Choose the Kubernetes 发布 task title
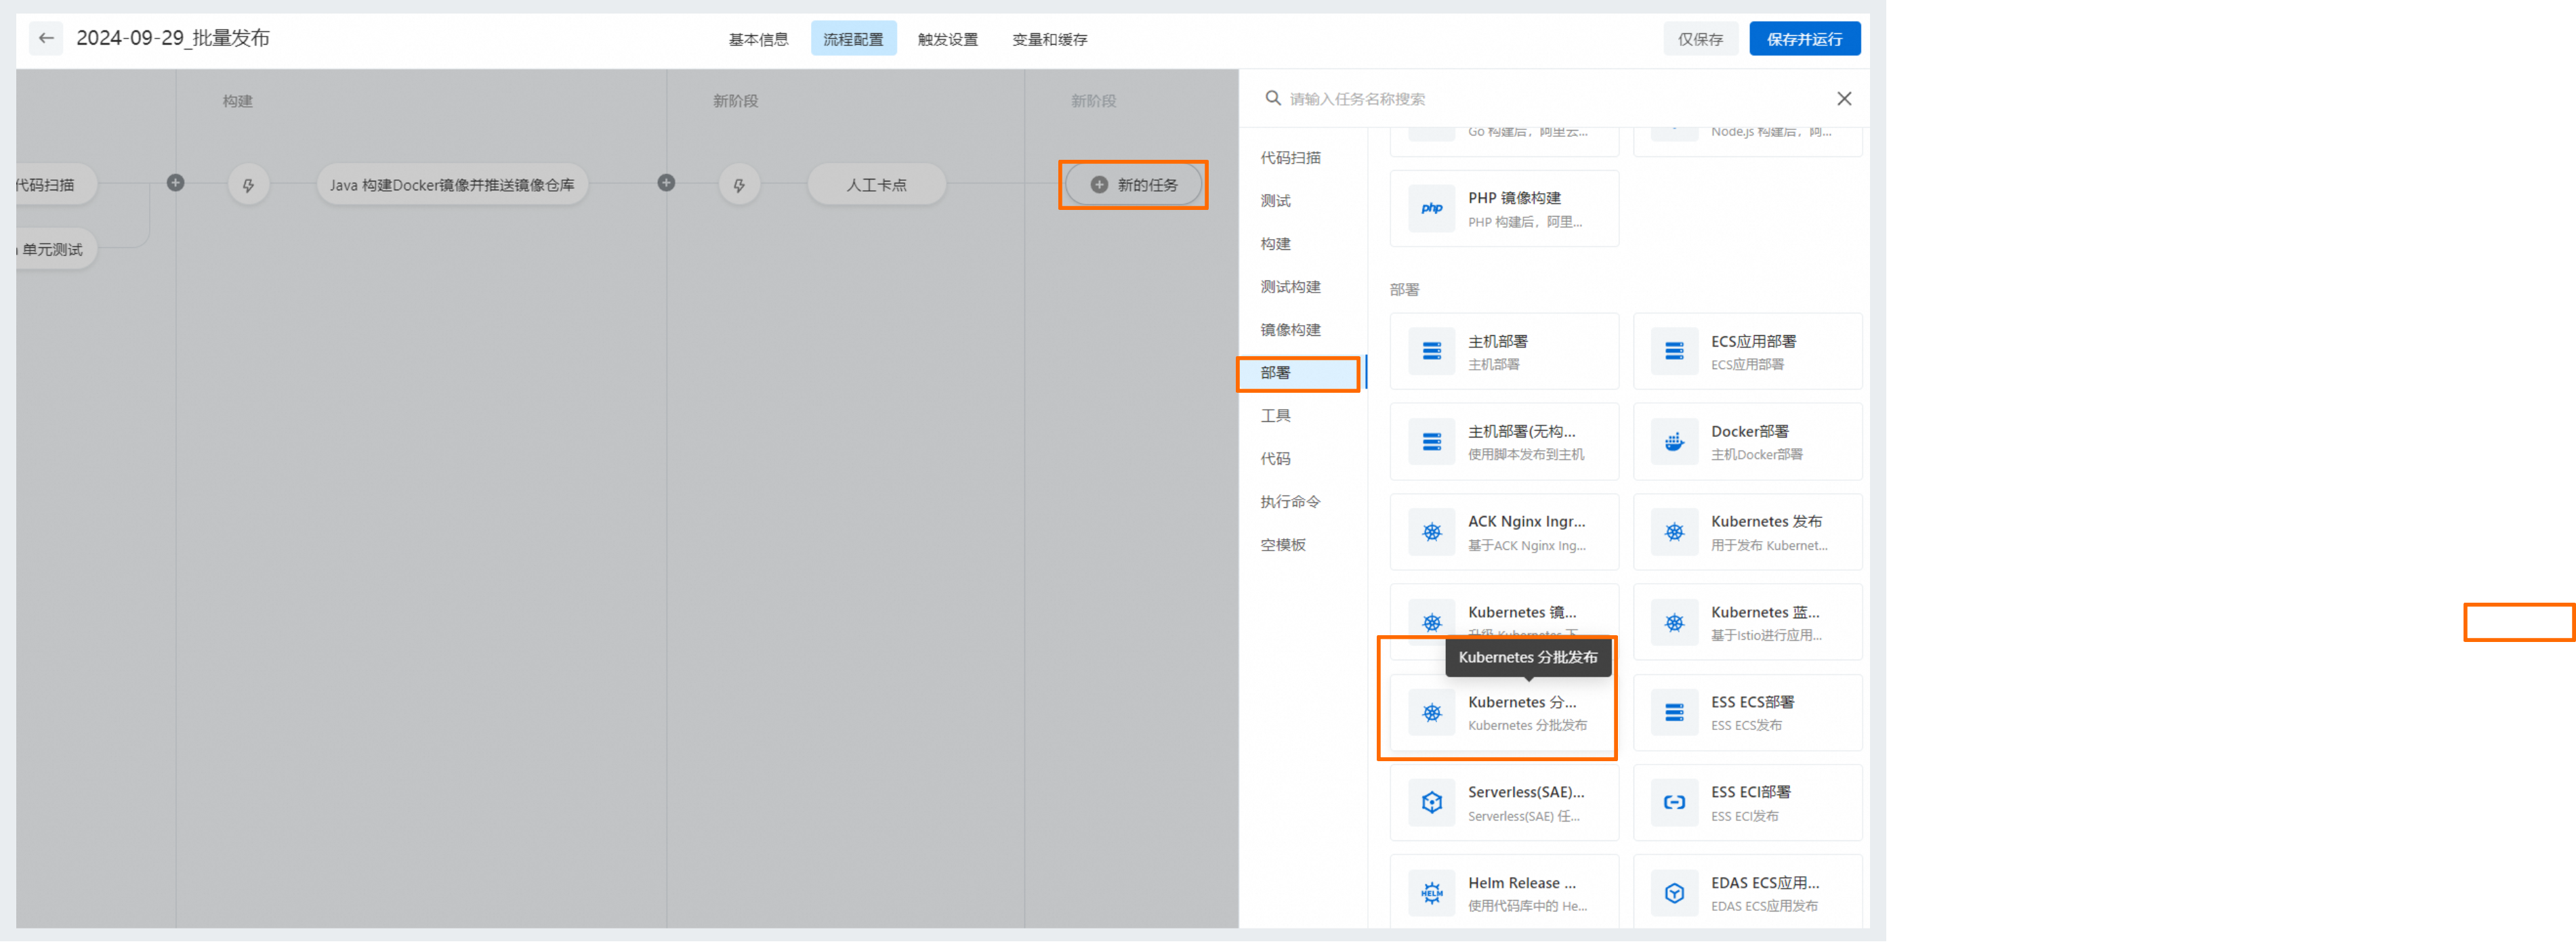This screenshot has width=2576, height=944. (x=1766, y=522)
